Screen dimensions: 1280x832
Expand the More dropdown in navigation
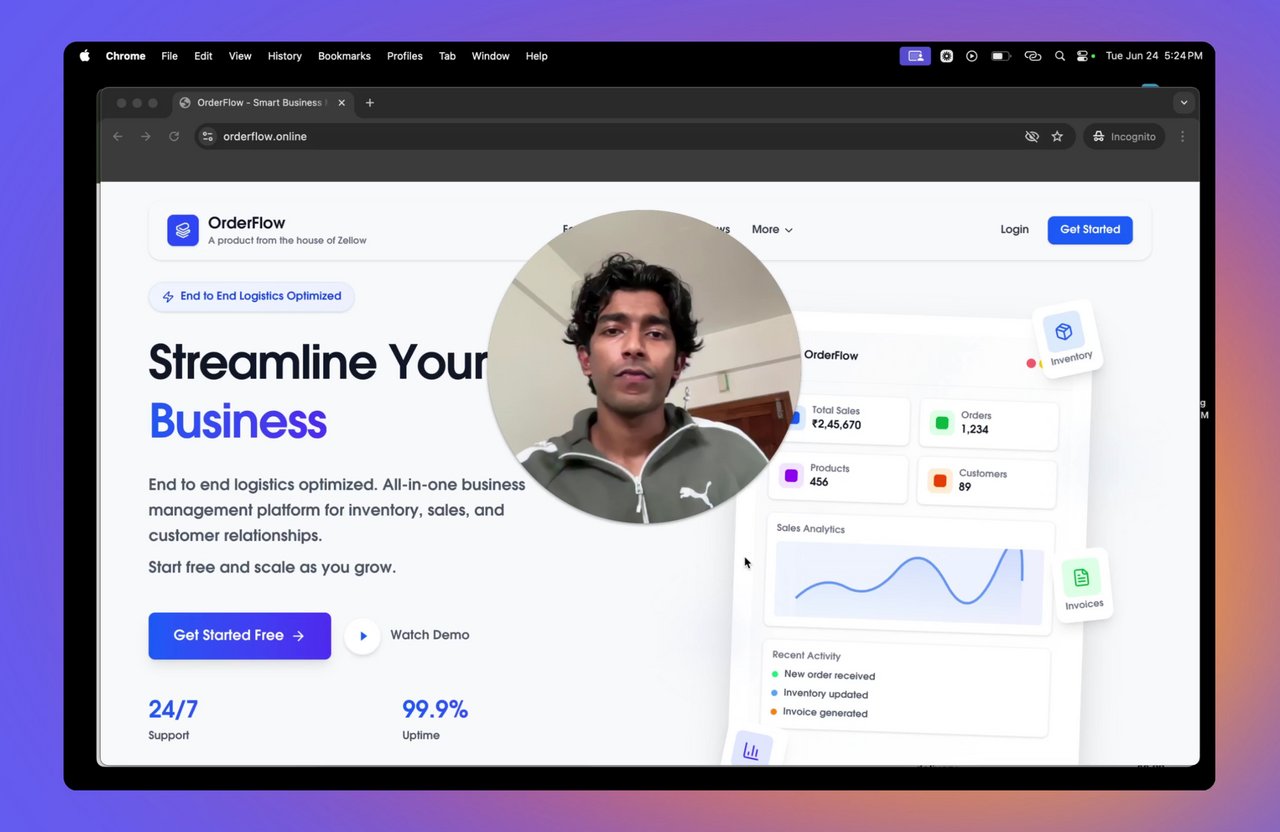pos(772,229)
